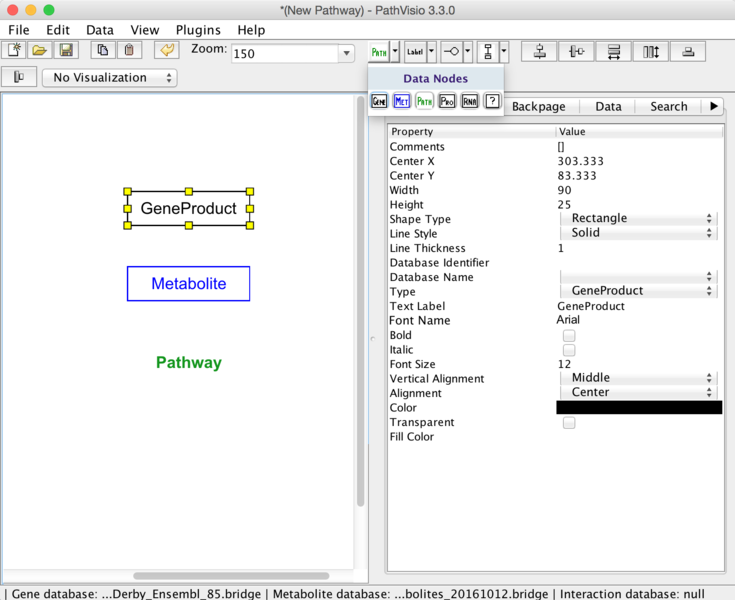This screenshot has height=600, width=735.
Task: Choose Metabolite node in Data Nodes popup
Action: point(402,101)
